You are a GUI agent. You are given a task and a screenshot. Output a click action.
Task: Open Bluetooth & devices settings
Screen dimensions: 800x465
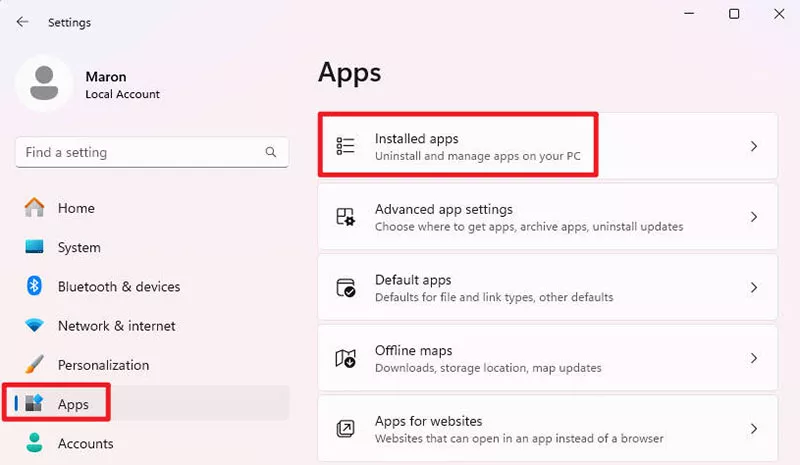point(152,286)
